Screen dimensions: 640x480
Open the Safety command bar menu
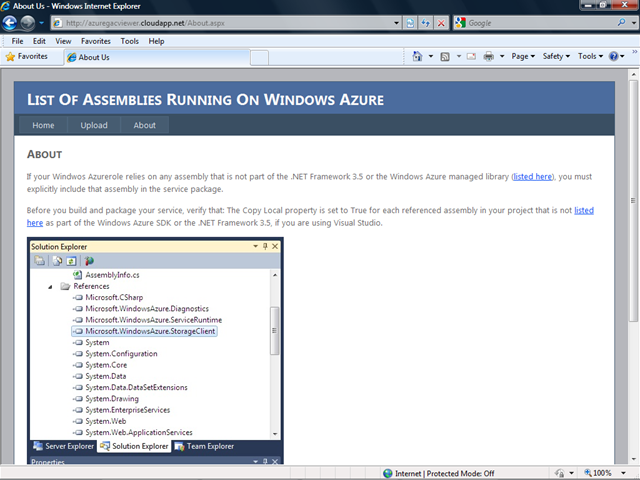[556, 56]
